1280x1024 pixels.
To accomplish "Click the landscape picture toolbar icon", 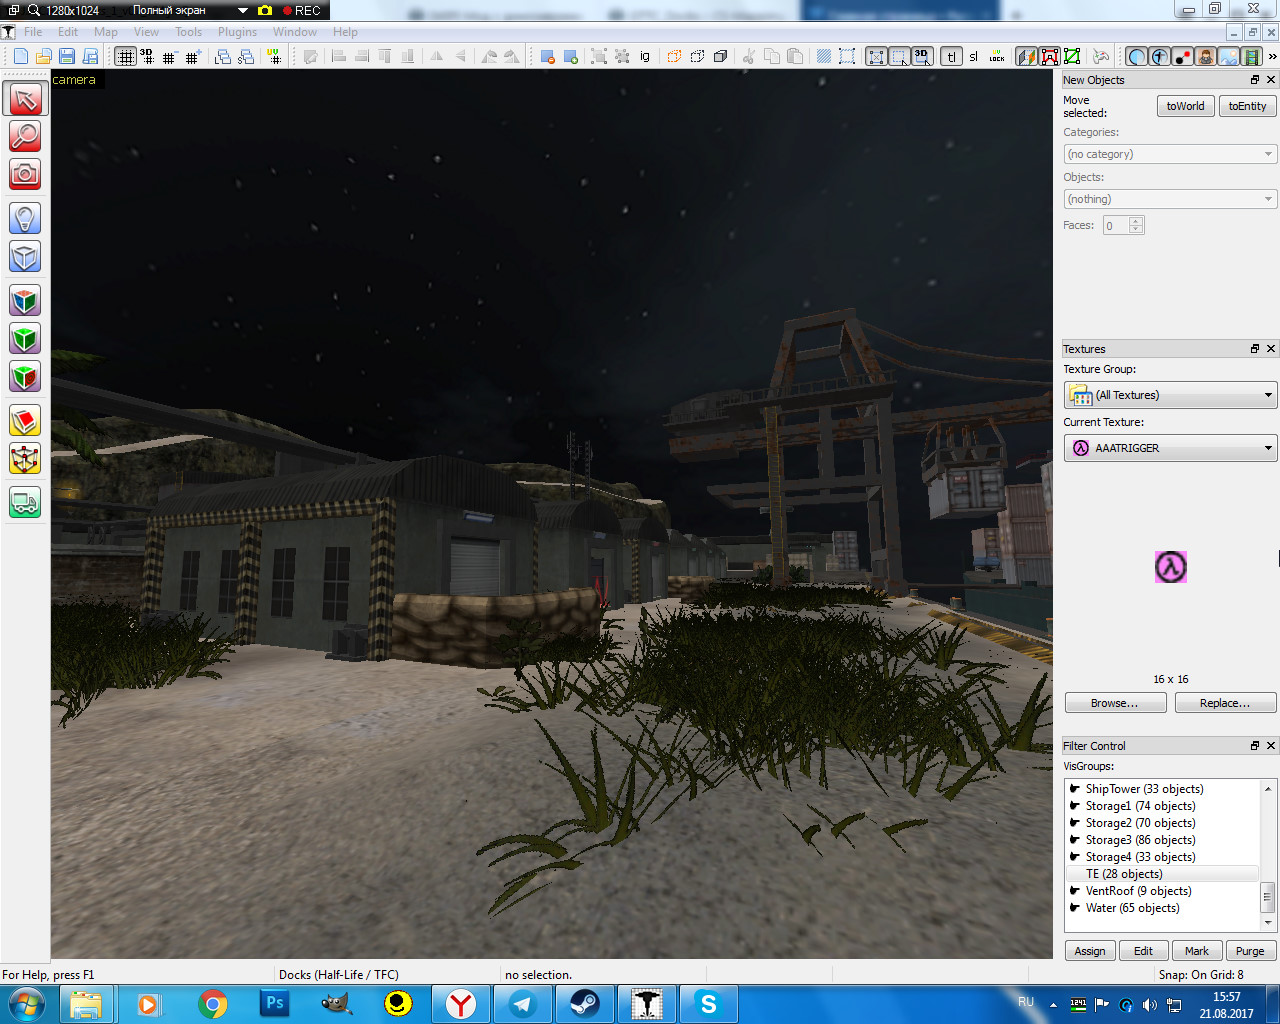I will pyautogui.click(x=1228, y=57).
